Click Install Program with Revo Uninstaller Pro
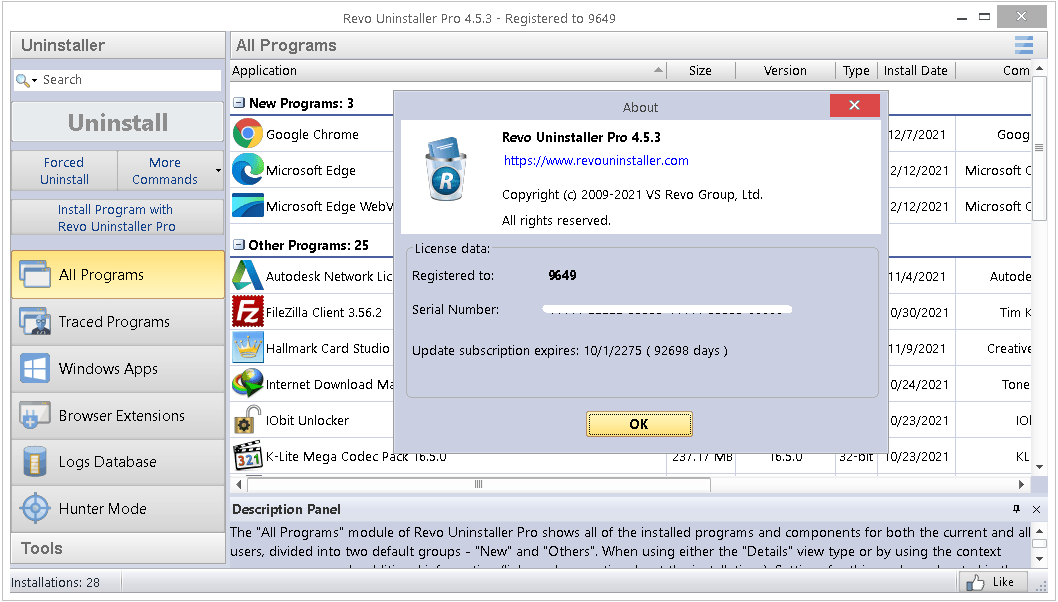1058x602 pixels. coord(117,217)
